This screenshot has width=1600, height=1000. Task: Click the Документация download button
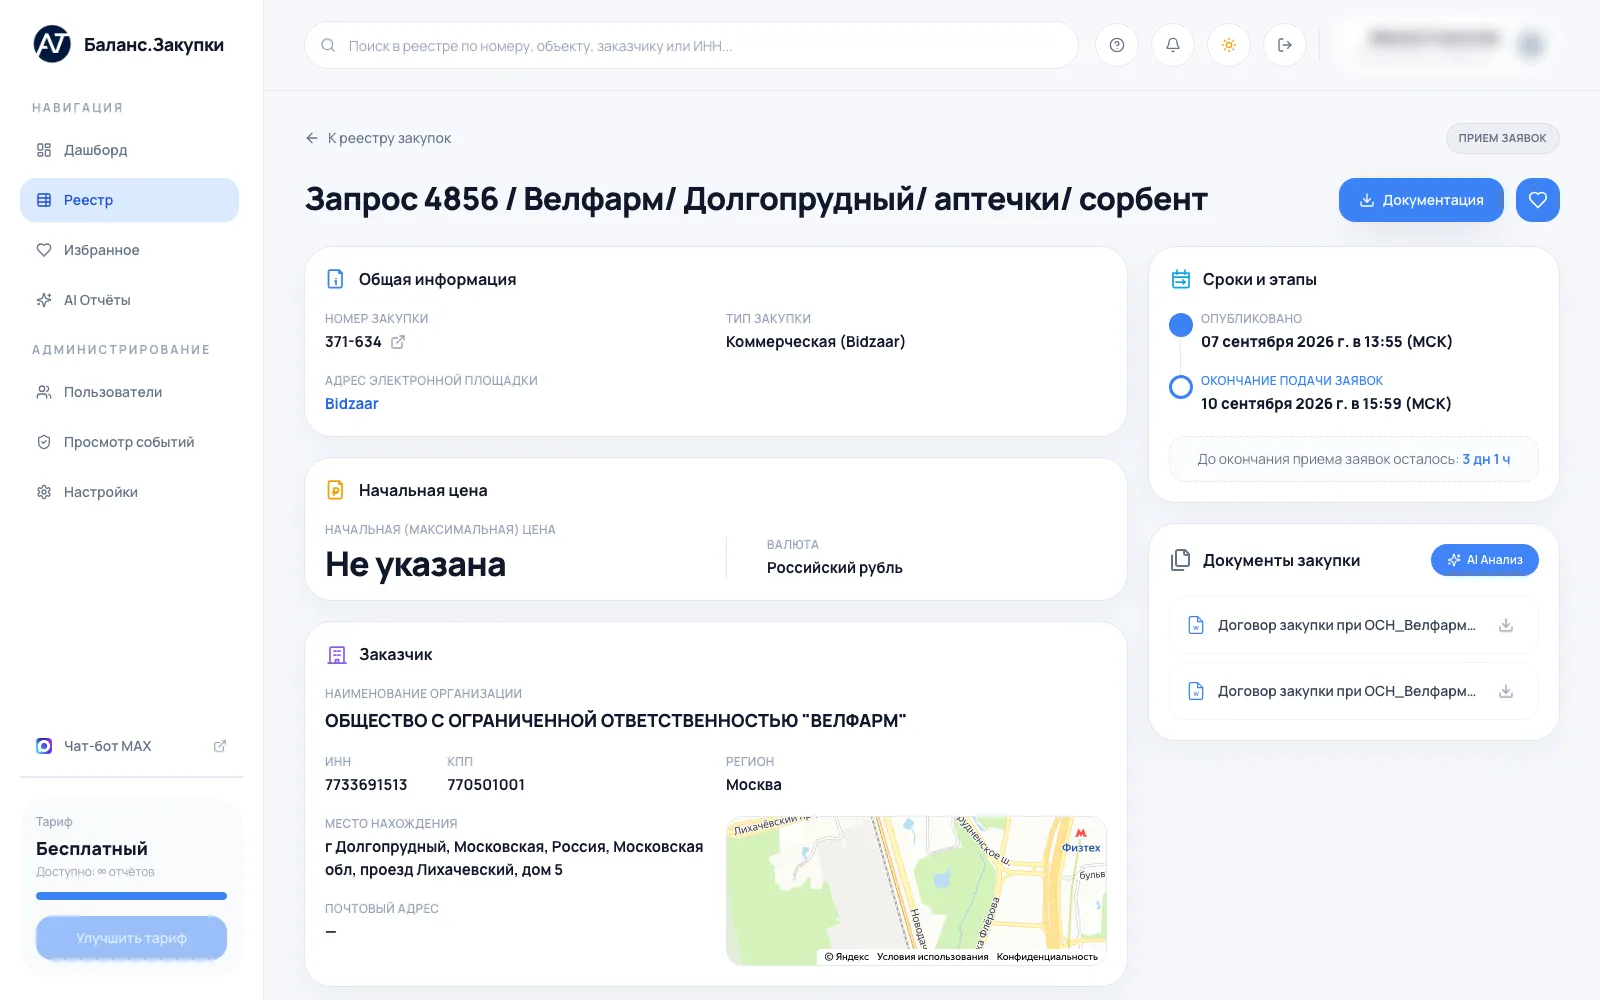(x=1421, y=200)
